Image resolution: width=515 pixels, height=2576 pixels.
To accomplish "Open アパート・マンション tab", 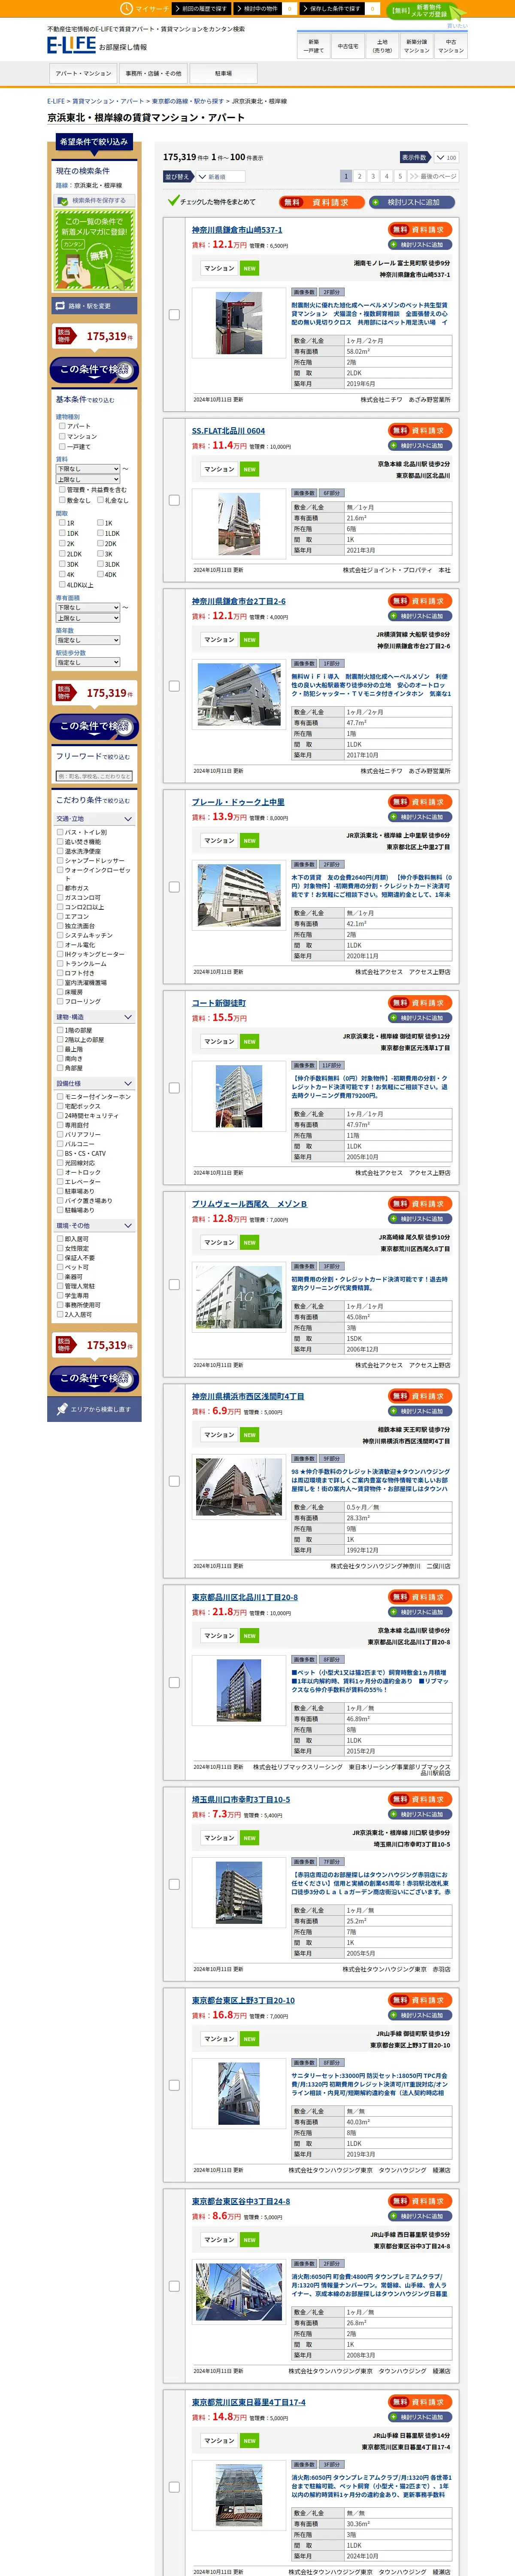I will click(83, 73).
